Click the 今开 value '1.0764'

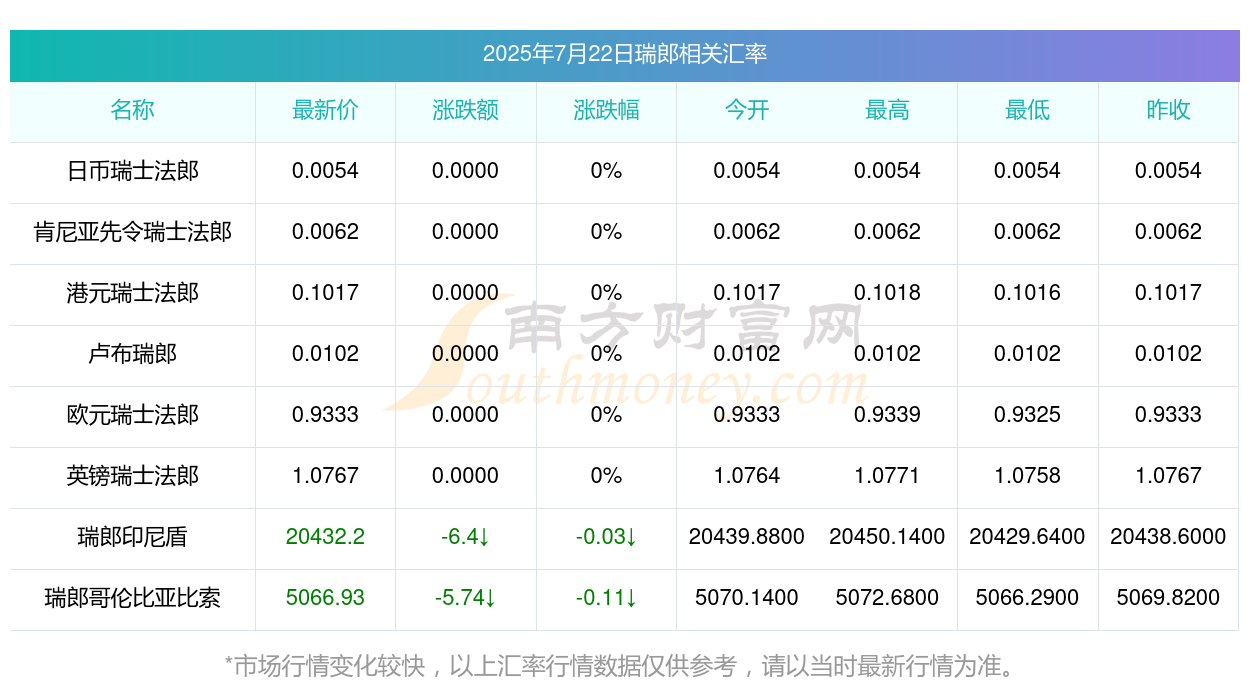[747, 476]
